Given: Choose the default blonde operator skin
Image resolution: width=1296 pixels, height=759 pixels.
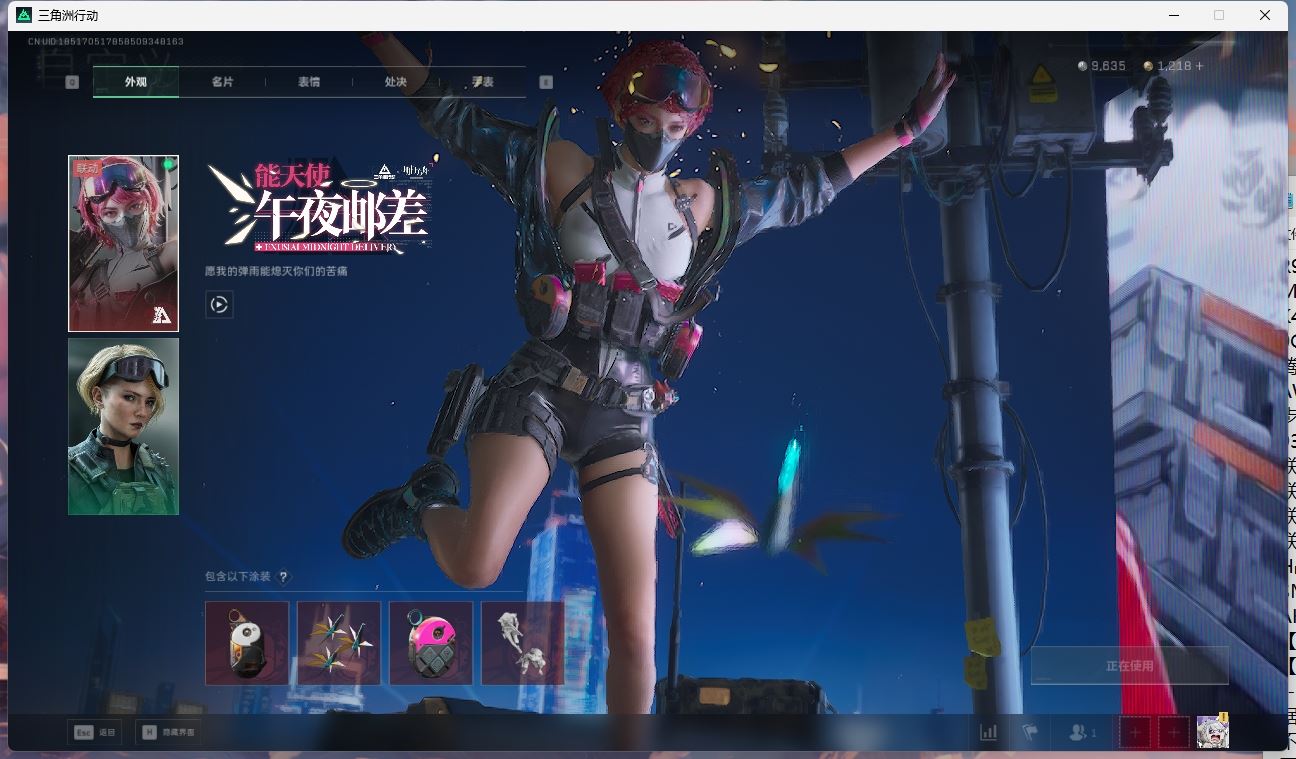Looking at the screenshot, I should coord(123,426).
